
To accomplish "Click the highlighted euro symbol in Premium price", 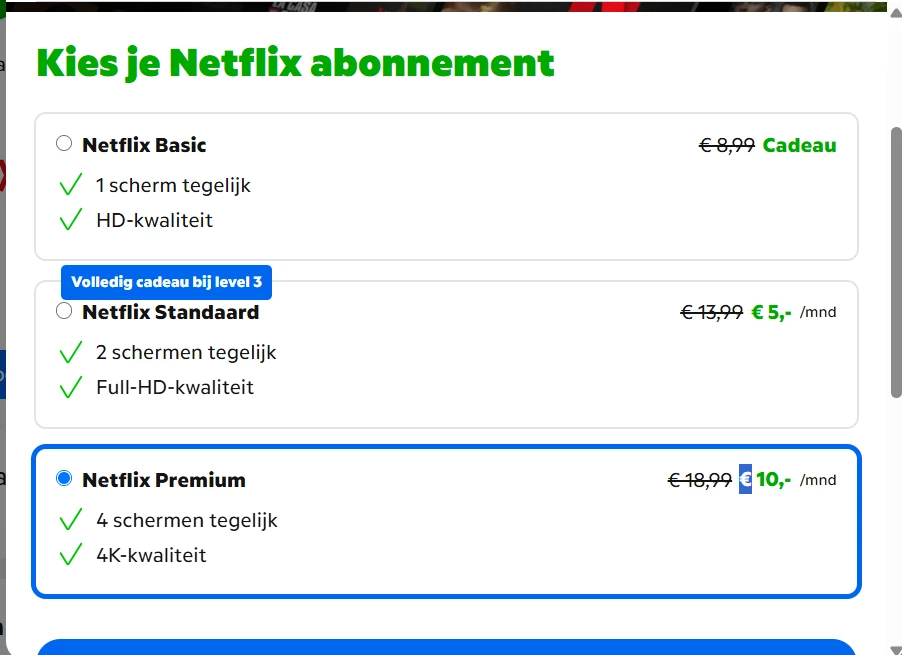I will click(745, 480).
